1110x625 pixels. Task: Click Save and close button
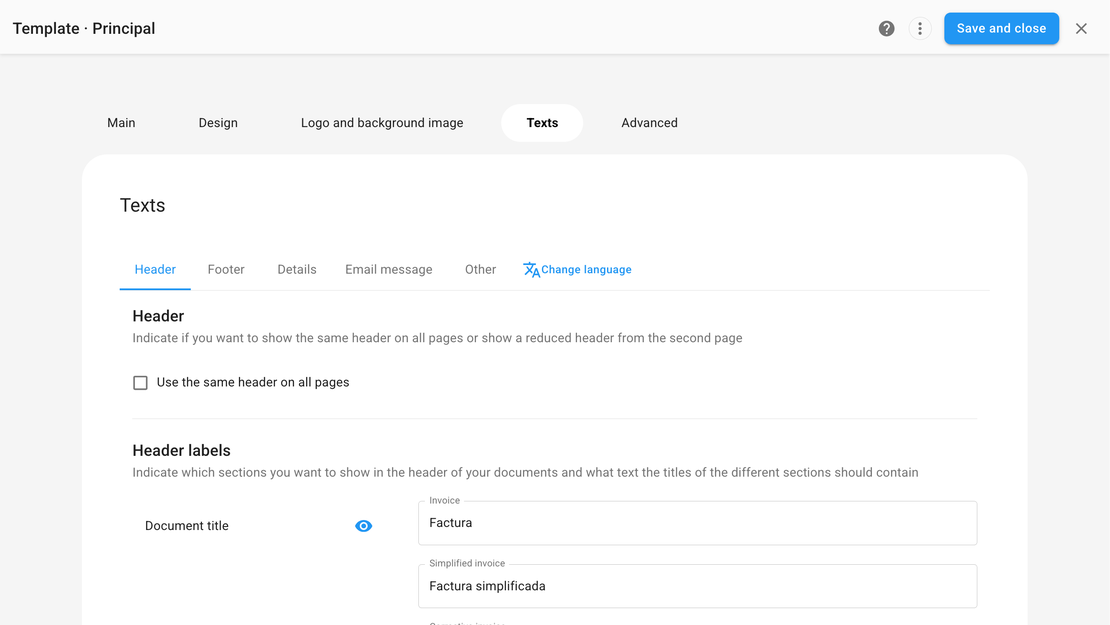pos(1001,29)
